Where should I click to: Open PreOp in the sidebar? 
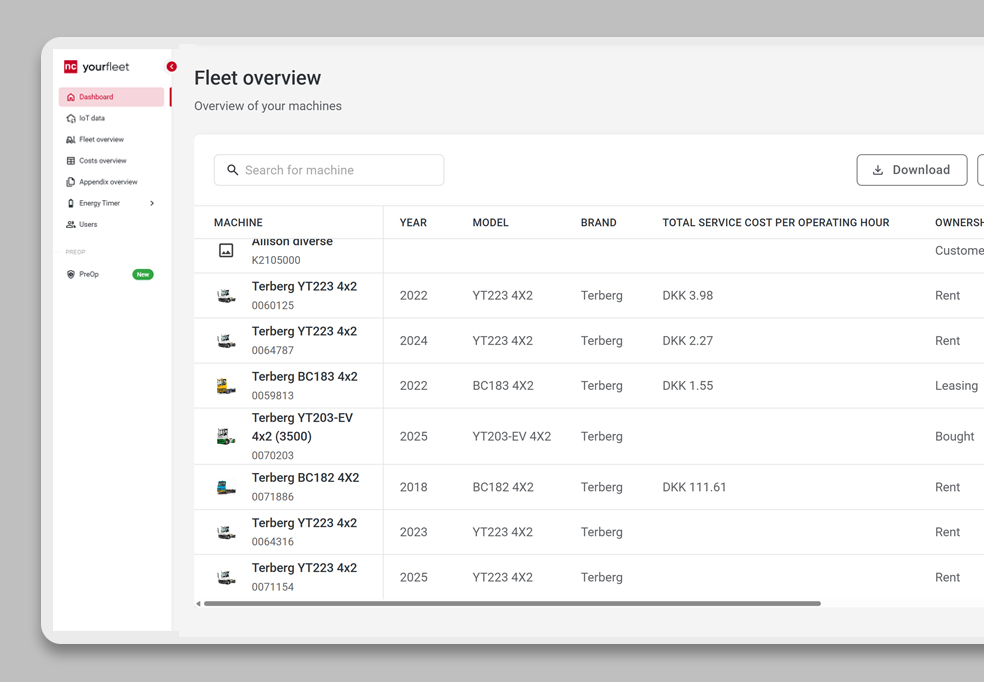coord(88,274)
